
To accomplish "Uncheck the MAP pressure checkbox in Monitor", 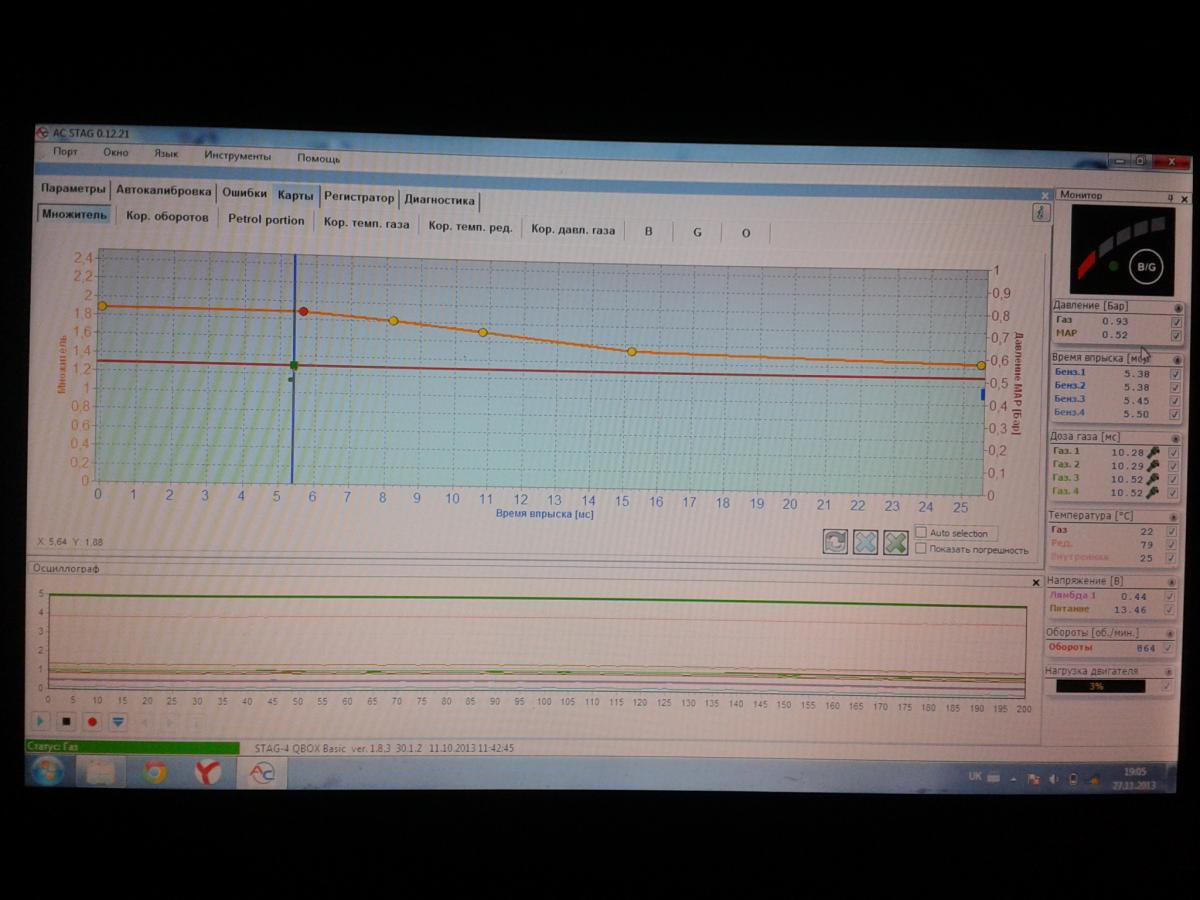I will 1176,336.
